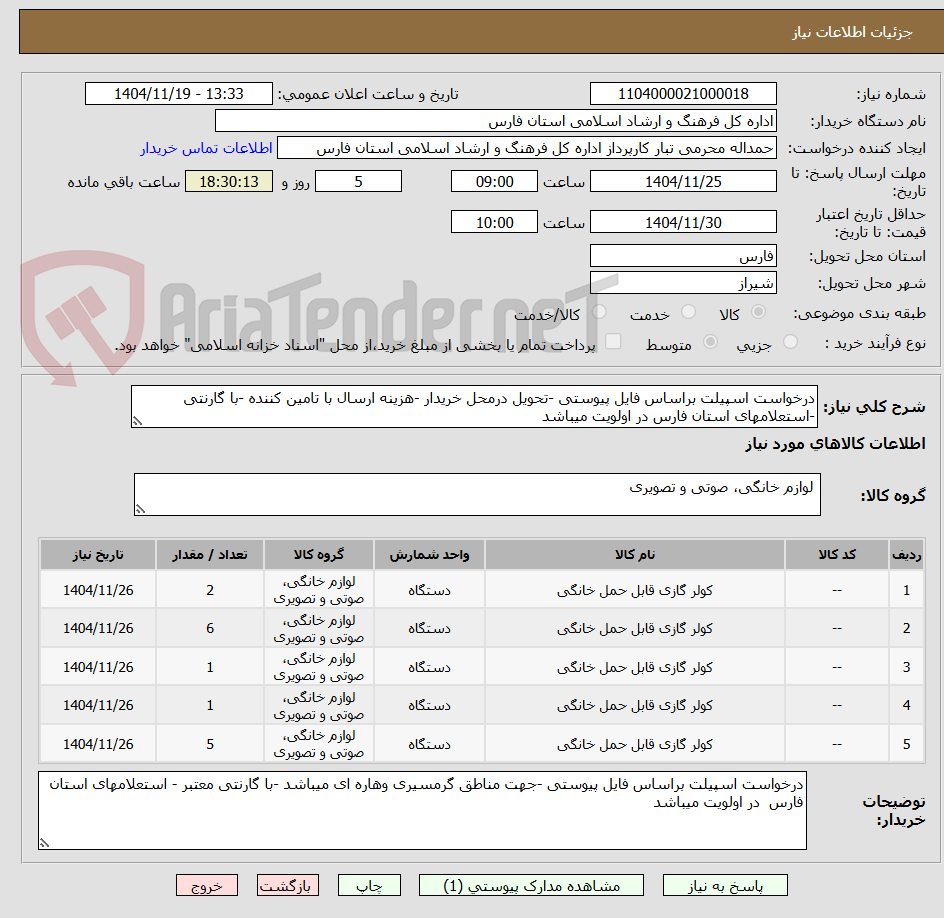Image resolution: width=944 pixels, height=918 pixels.
Task: Click the 'گروه کالا' table column header
Action: click(319, 554)
